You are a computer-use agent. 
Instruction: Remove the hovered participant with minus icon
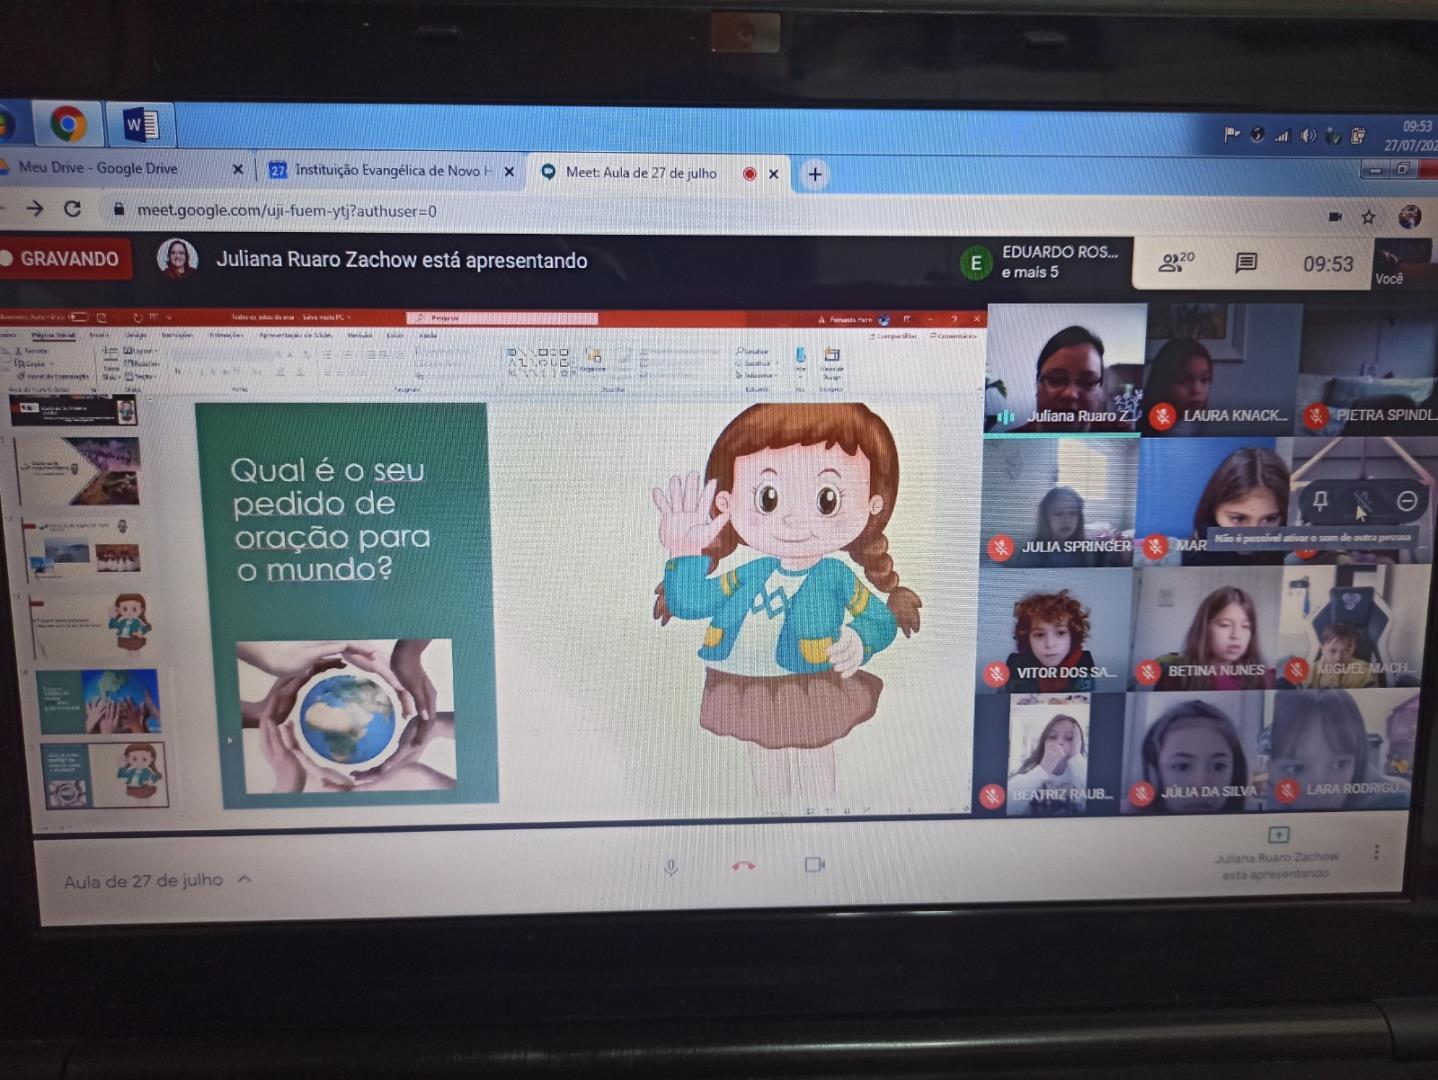click(x=1407, y=501)
